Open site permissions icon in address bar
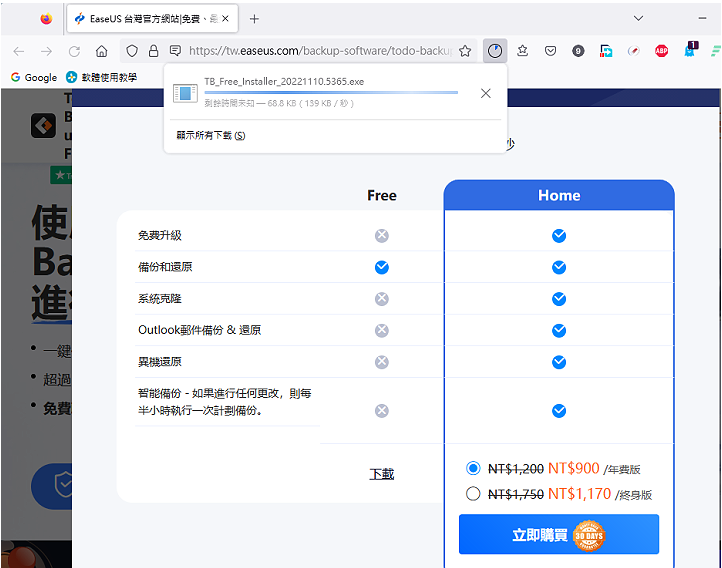 (x=175, y=51)
